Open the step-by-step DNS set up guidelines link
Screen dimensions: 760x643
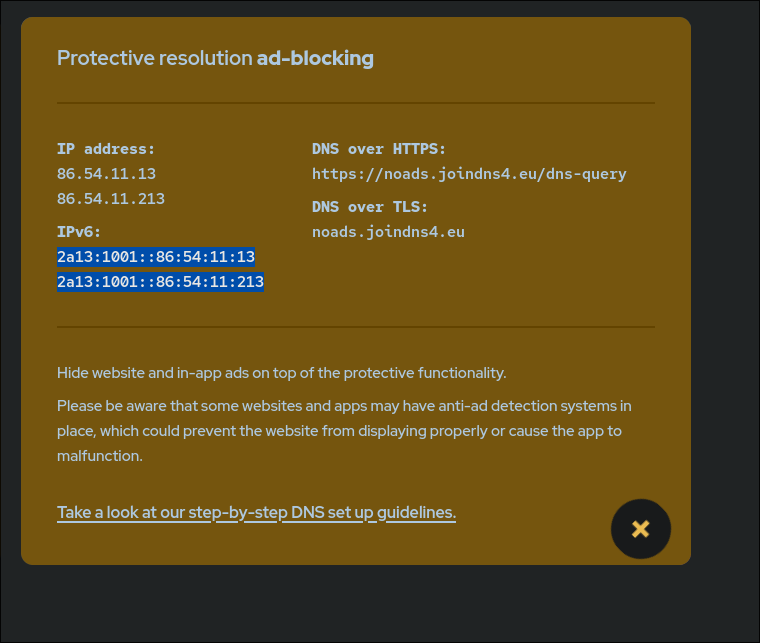[256, 513]
